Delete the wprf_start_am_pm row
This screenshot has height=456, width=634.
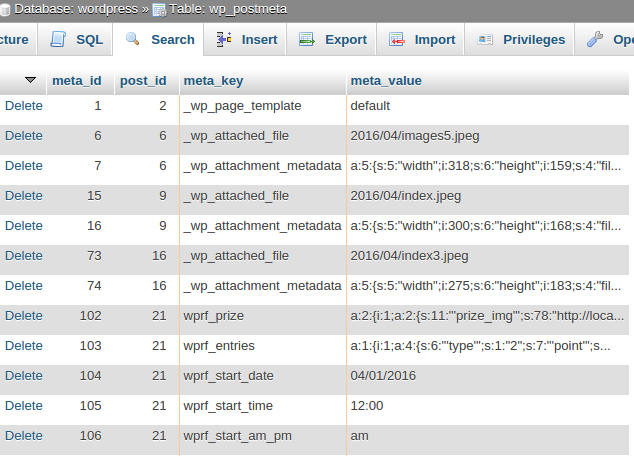[24, 436]
